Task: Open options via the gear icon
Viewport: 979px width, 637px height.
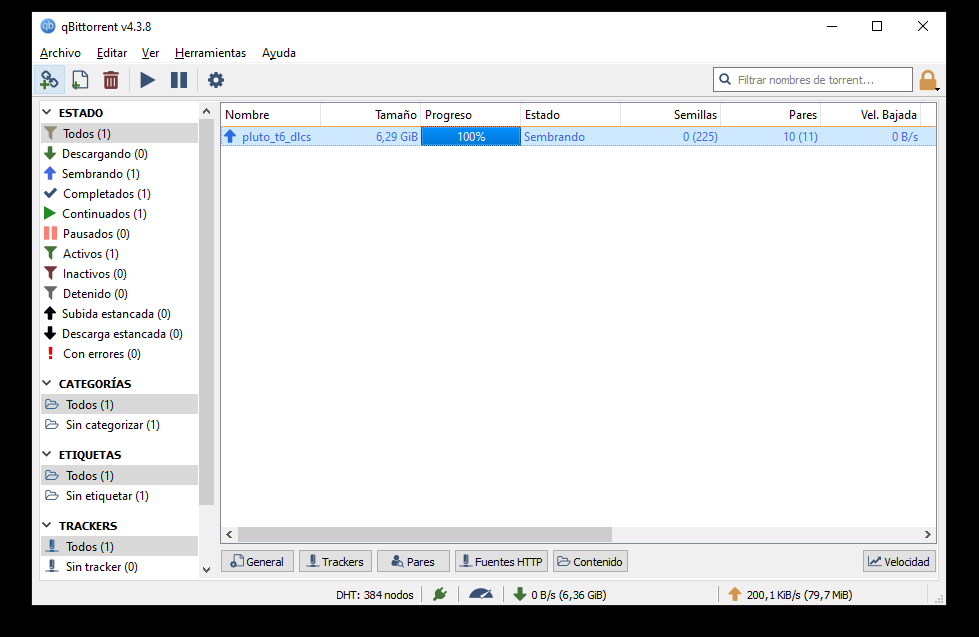Action: tap(215, 80)
